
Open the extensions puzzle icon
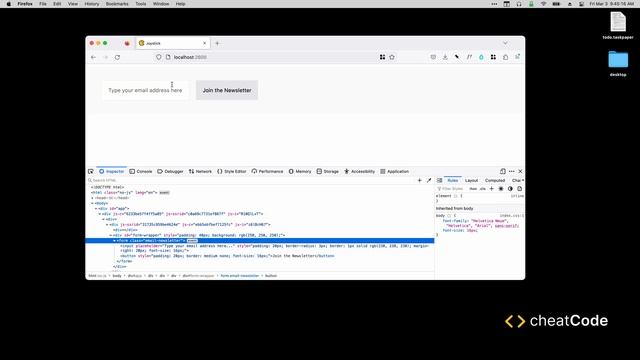pyautogui.click(x=505, y=57)
